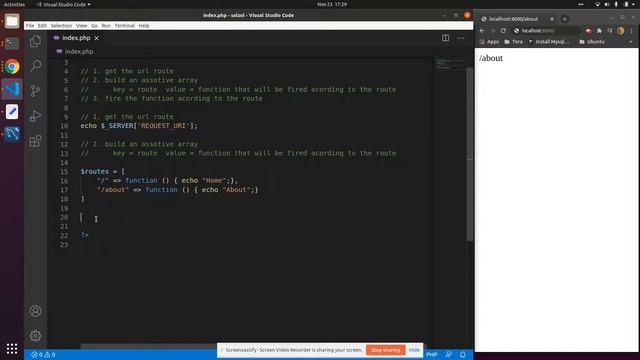Click the echo $_SERVER line 10
640x360 pixels.
[139, 126]
